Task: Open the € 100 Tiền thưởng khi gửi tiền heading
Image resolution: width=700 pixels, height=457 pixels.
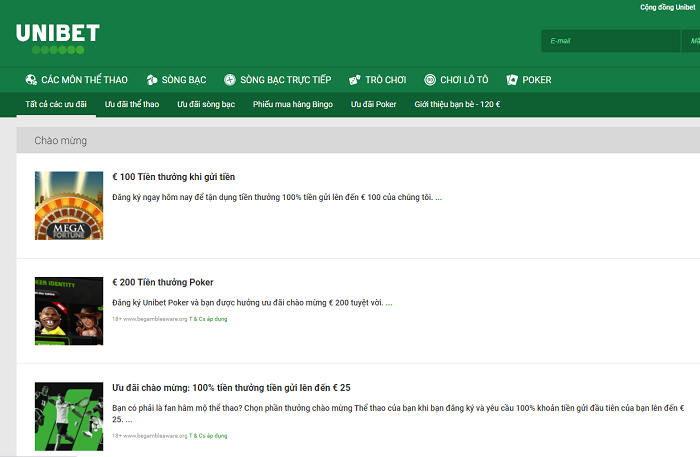Action: point(174,177)
